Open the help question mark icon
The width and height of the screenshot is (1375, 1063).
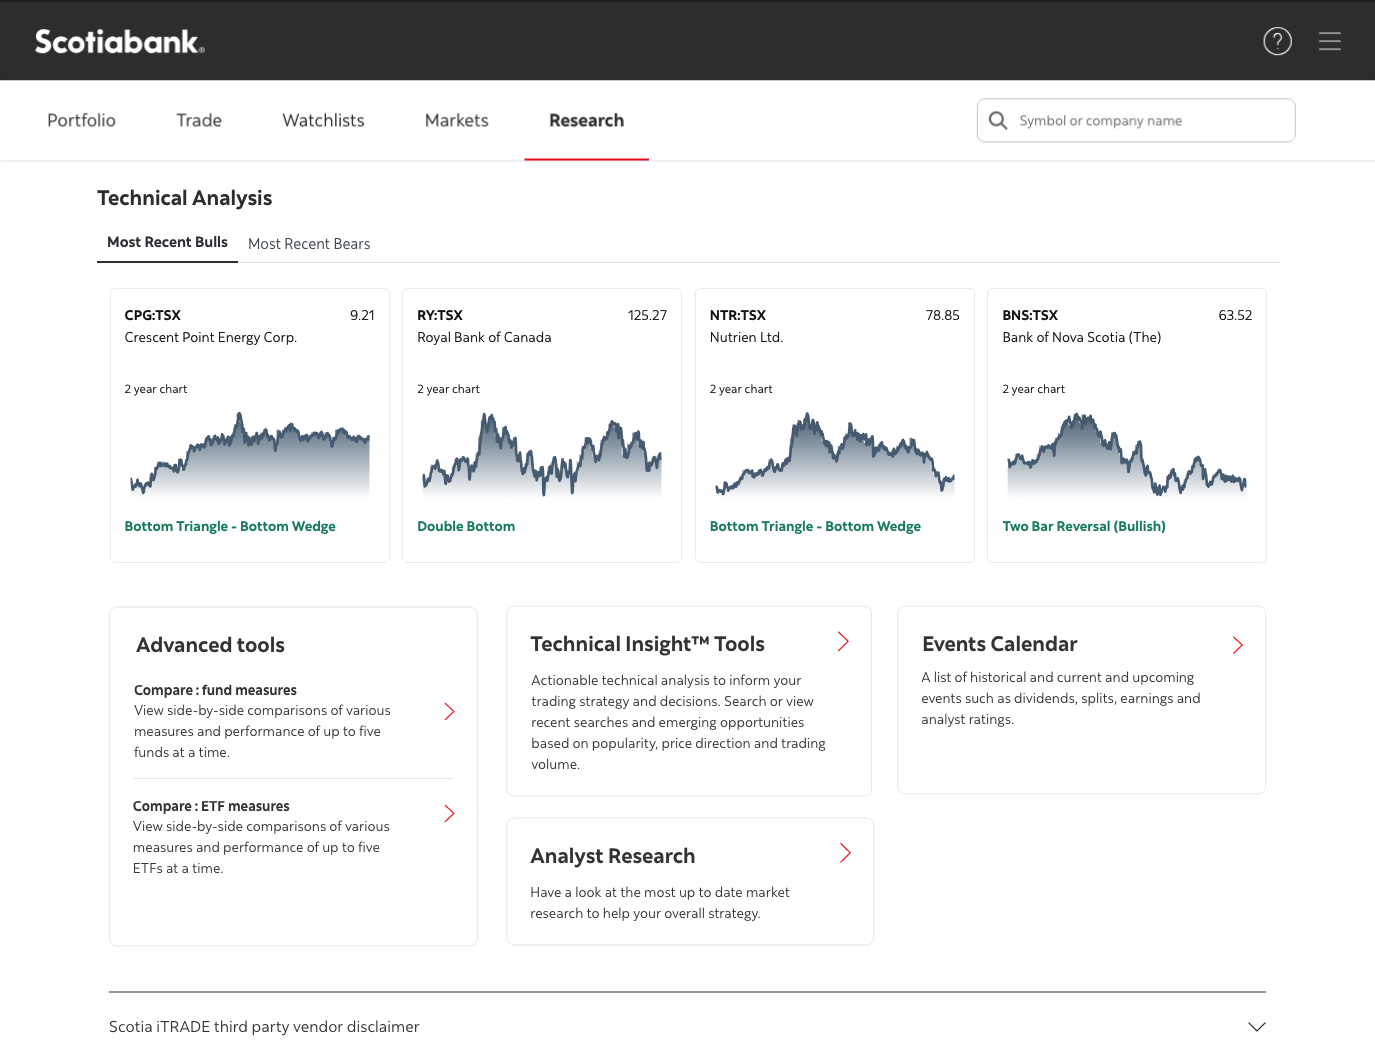tap(1277, 41)
